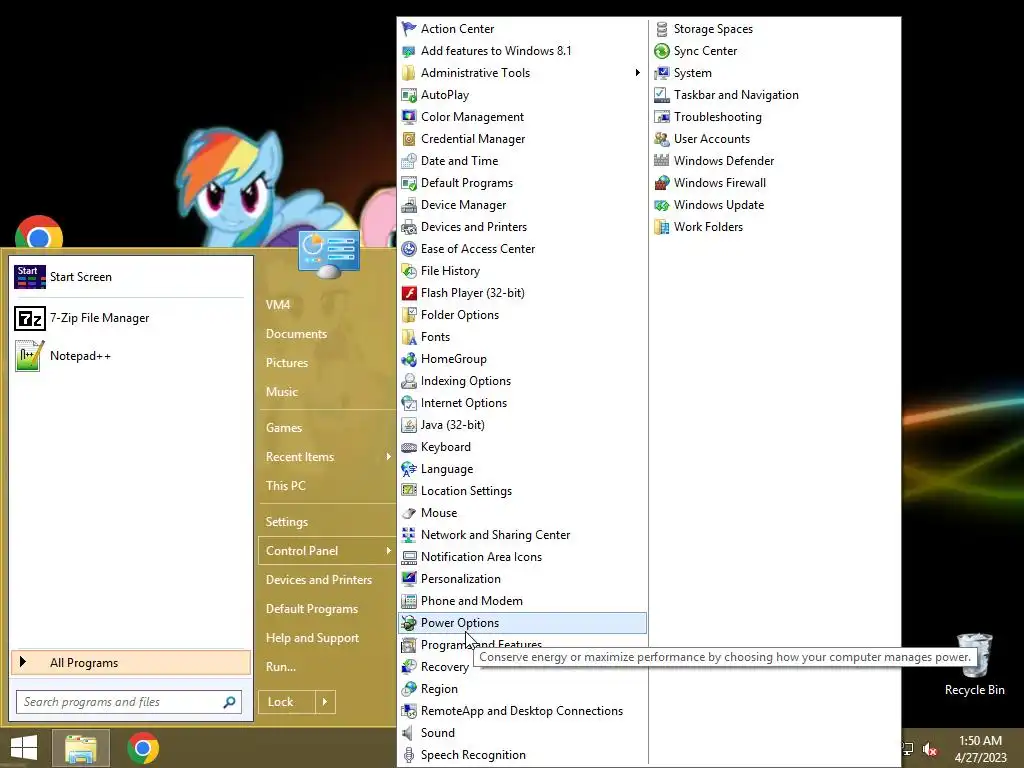1024x768 pixels.
Task: Open This PC from start menu
Action: pos(327,486)
